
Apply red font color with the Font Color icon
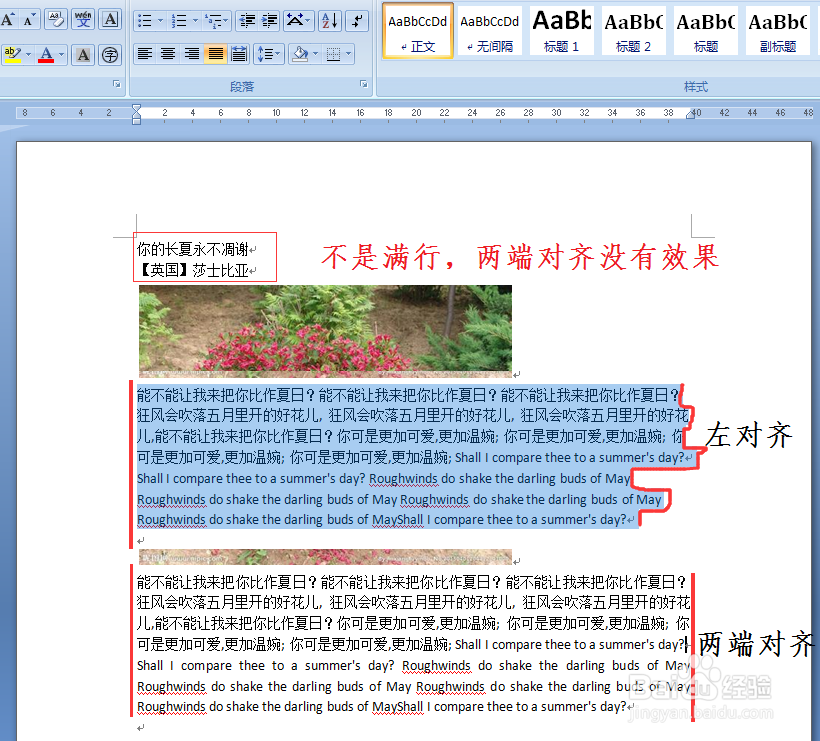point(44,52)
